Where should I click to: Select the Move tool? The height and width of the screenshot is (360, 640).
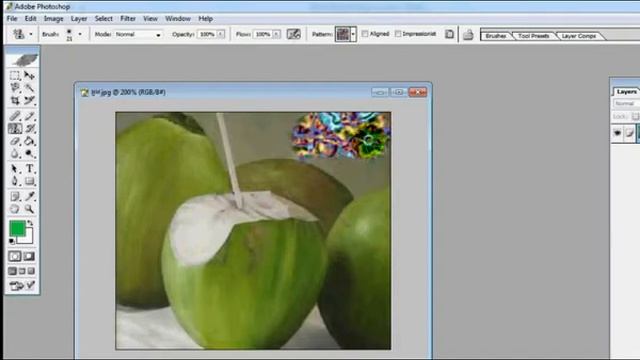29,76
